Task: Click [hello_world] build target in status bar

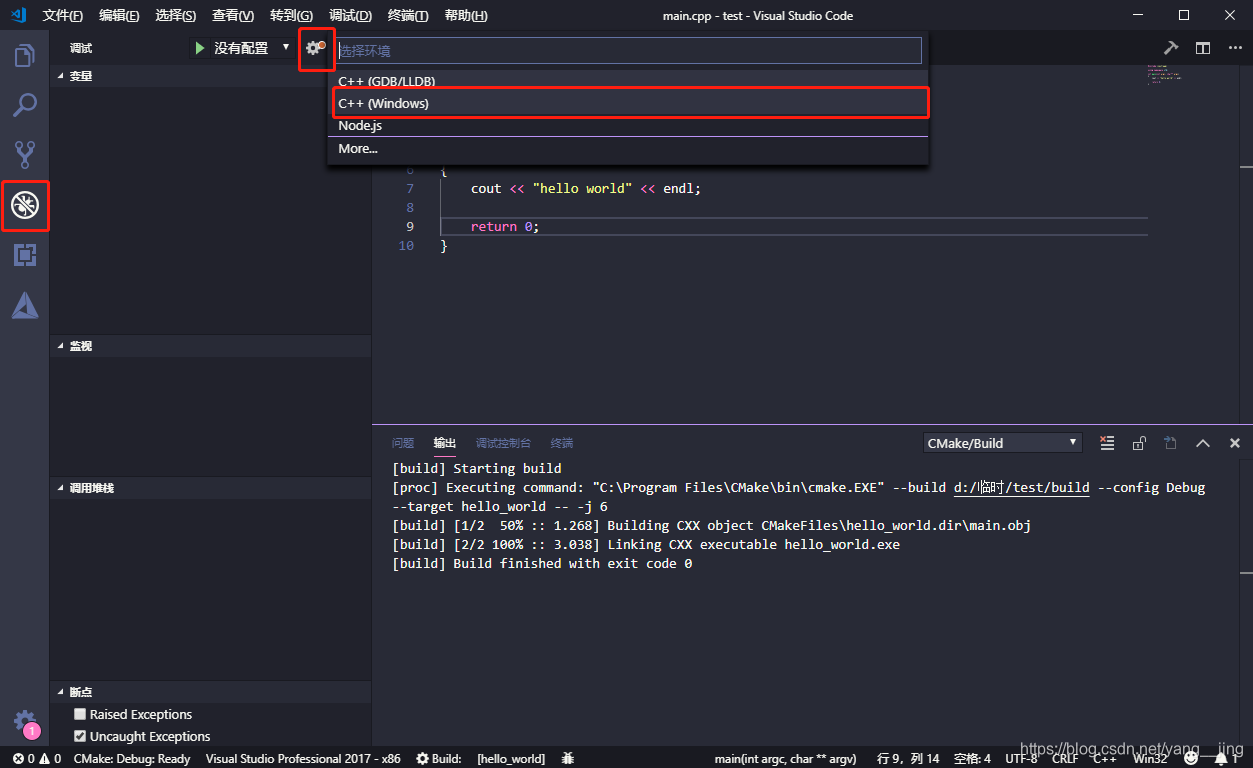Action: [x=511, y=758]
